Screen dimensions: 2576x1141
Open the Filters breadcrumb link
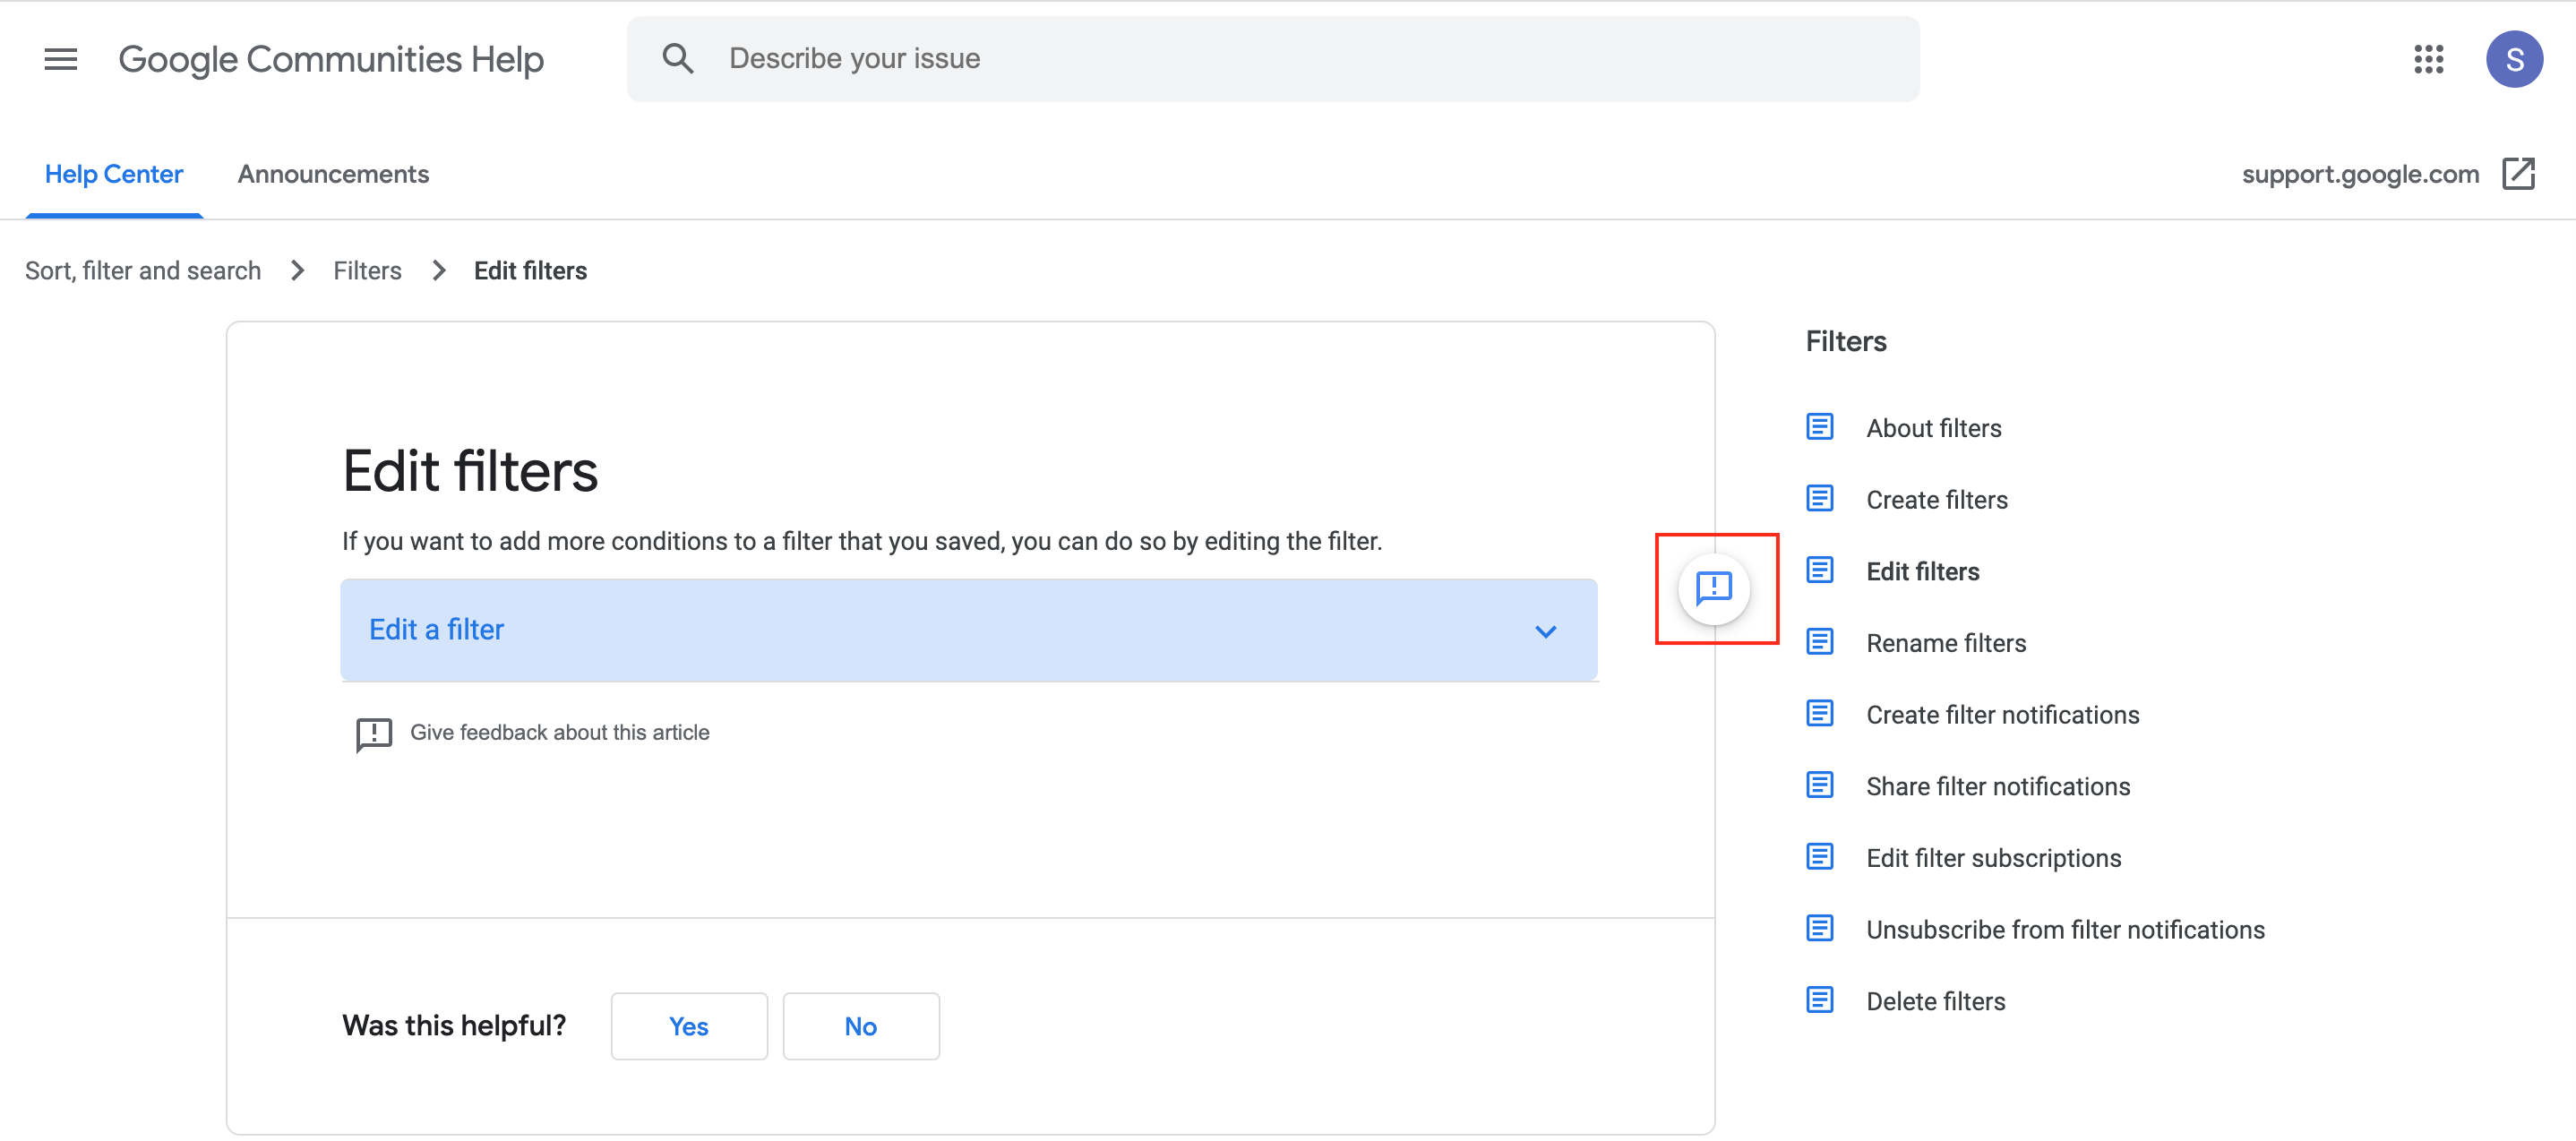tap(367, 271)
